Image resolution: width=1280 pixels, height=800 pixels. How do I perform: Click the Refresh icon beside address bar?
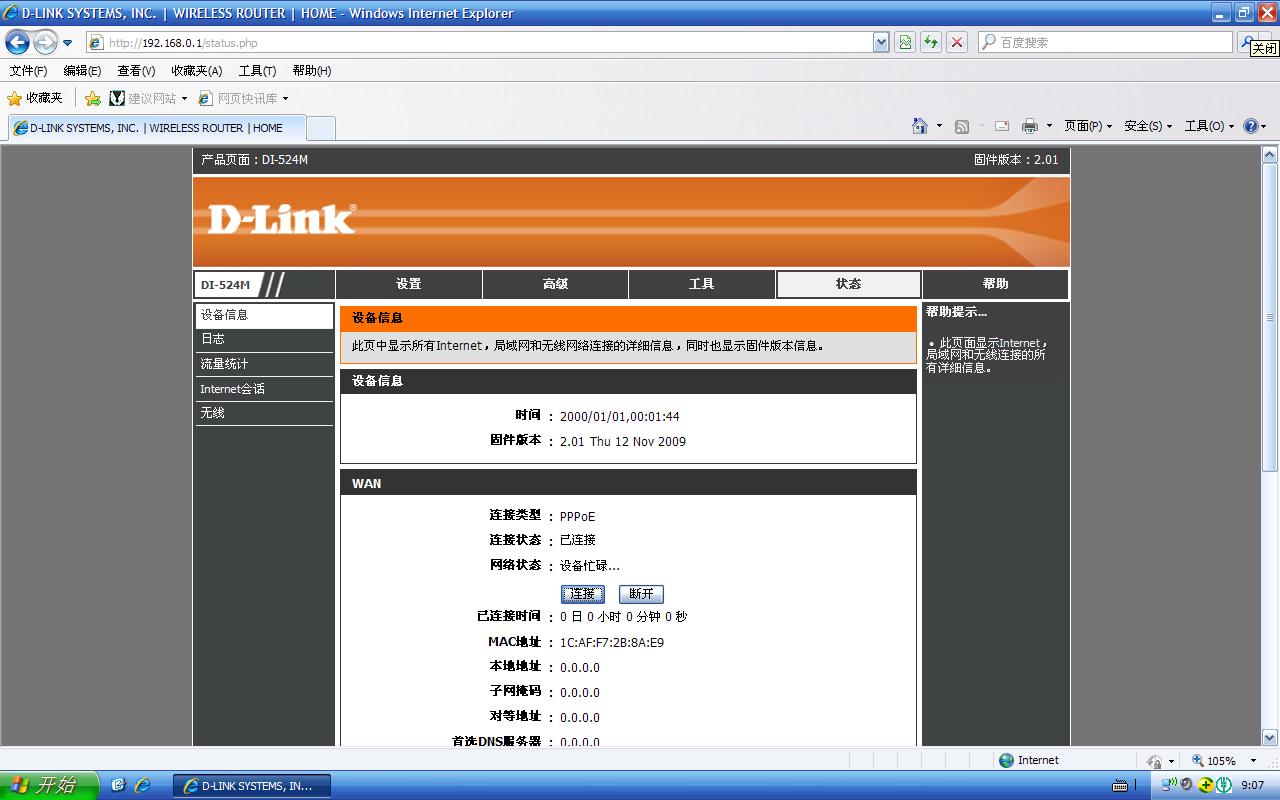(x=929, y=42)
